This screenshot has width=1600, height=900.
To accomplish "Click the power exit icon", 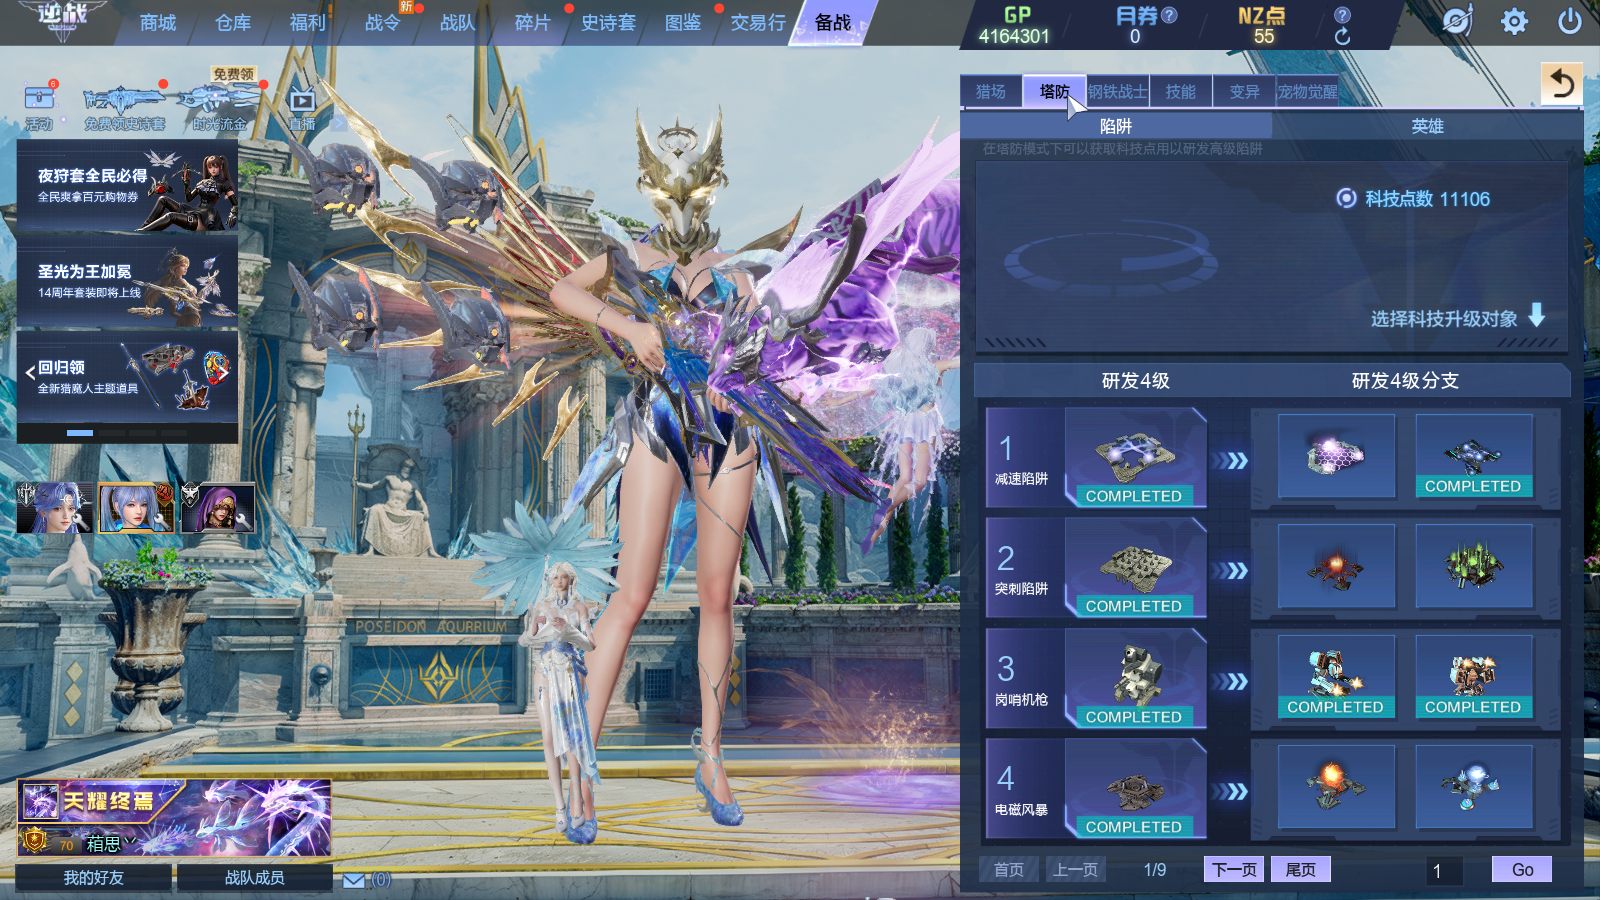I will click(x=1570, y=21).
